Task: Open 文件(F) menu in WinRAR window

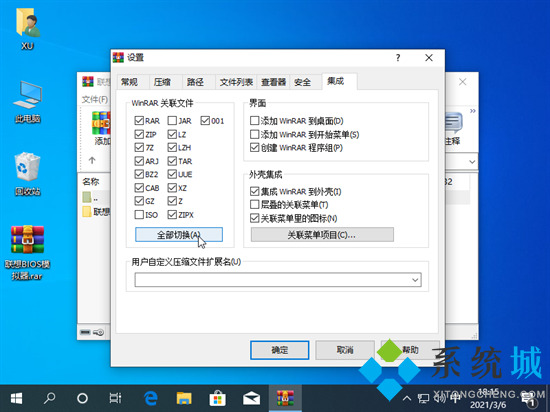Action: pyautogui.click(x=94, y=100)
